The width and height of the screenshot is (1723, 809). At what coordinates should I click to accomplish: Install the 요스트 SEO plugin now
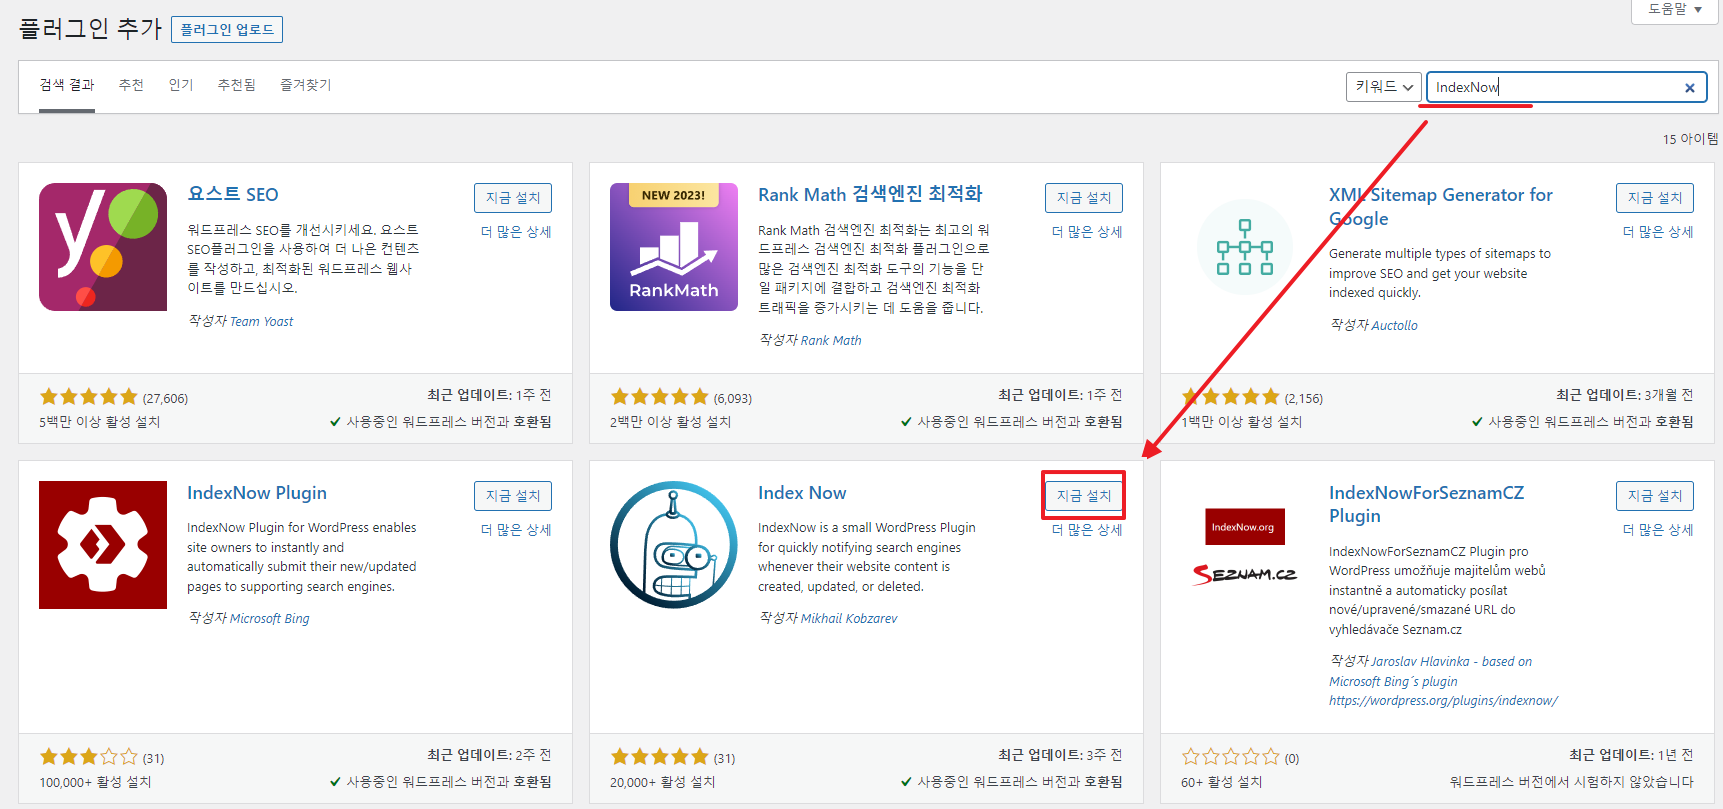pyautogui.click(x=513, y=198)
